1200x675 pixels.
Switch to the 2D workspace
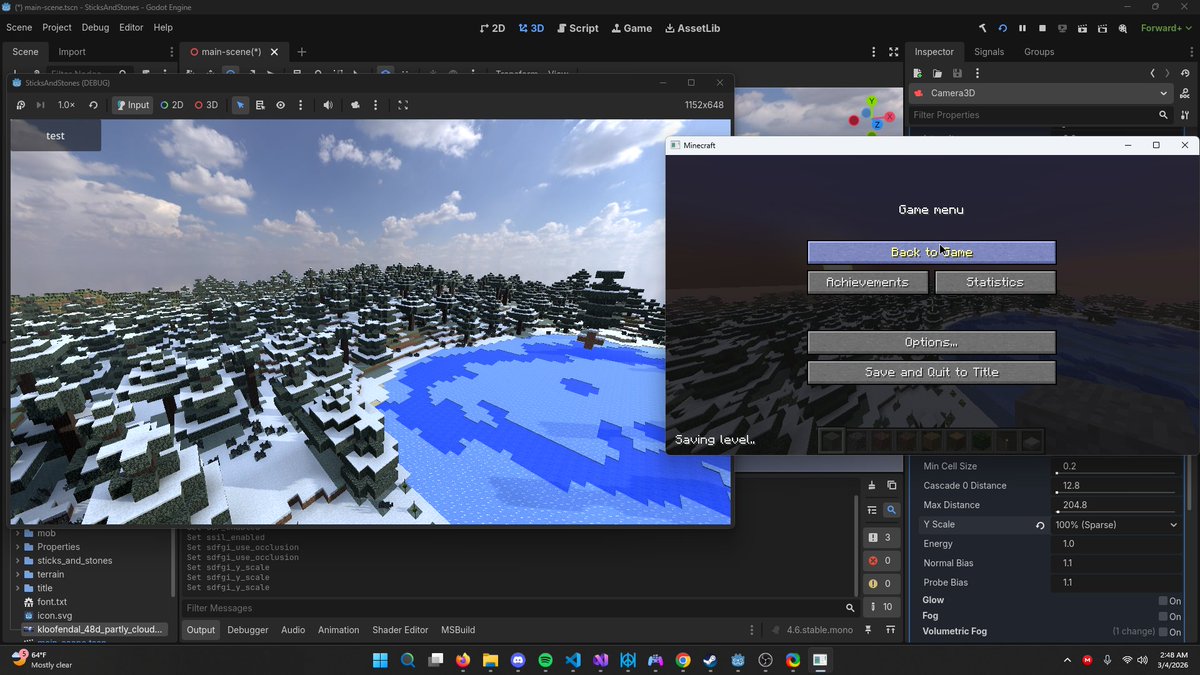pos(492,28)
